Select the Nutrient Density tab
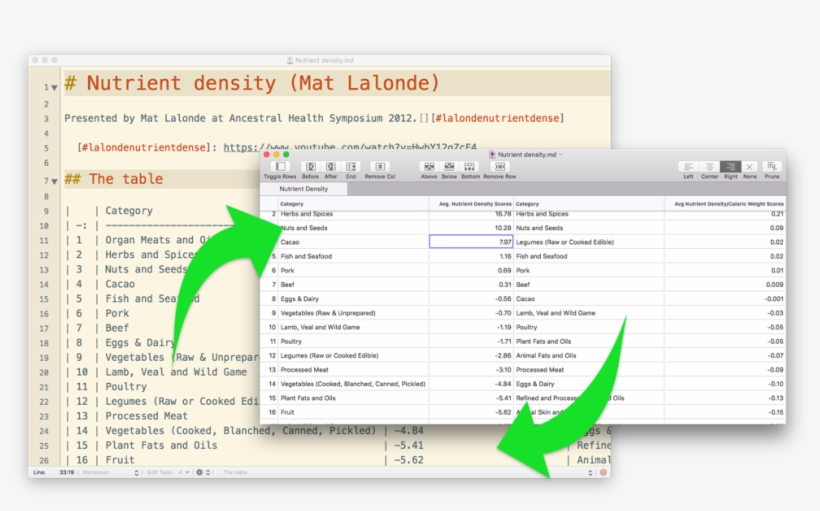This screenshot has height=511, width=820. [x=303, y=189]
